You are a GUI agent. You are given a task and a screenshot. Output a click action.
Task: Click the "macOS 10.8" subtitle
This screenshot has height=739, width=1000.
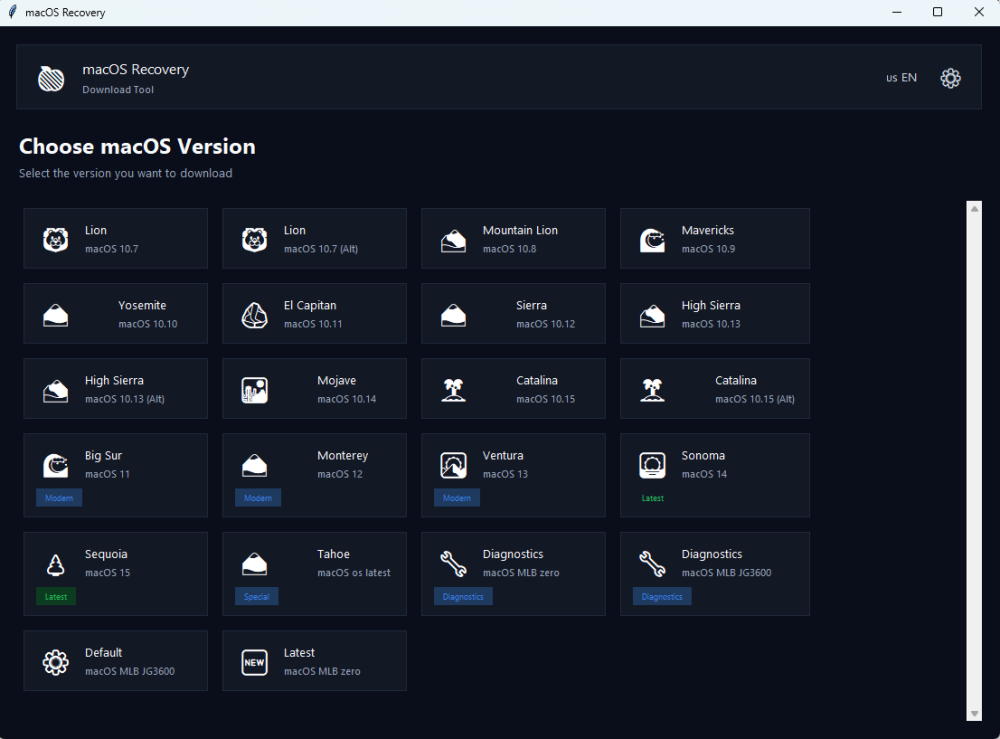509,249
